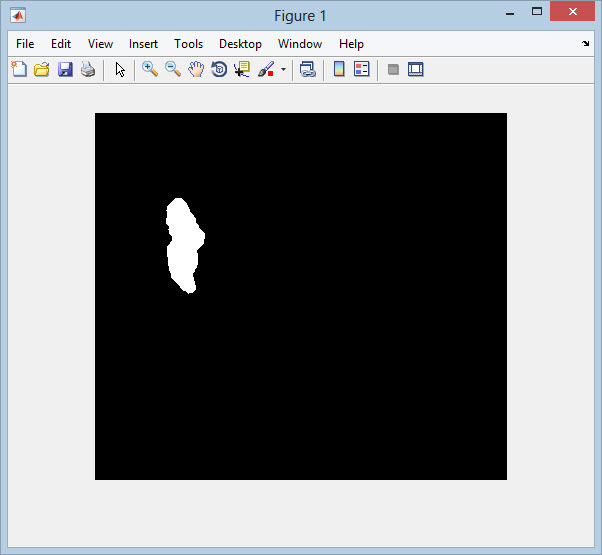Click the dock figure arrow in the menu bar
The width and height of the screenshot is (602, 555).
point(585,43)
